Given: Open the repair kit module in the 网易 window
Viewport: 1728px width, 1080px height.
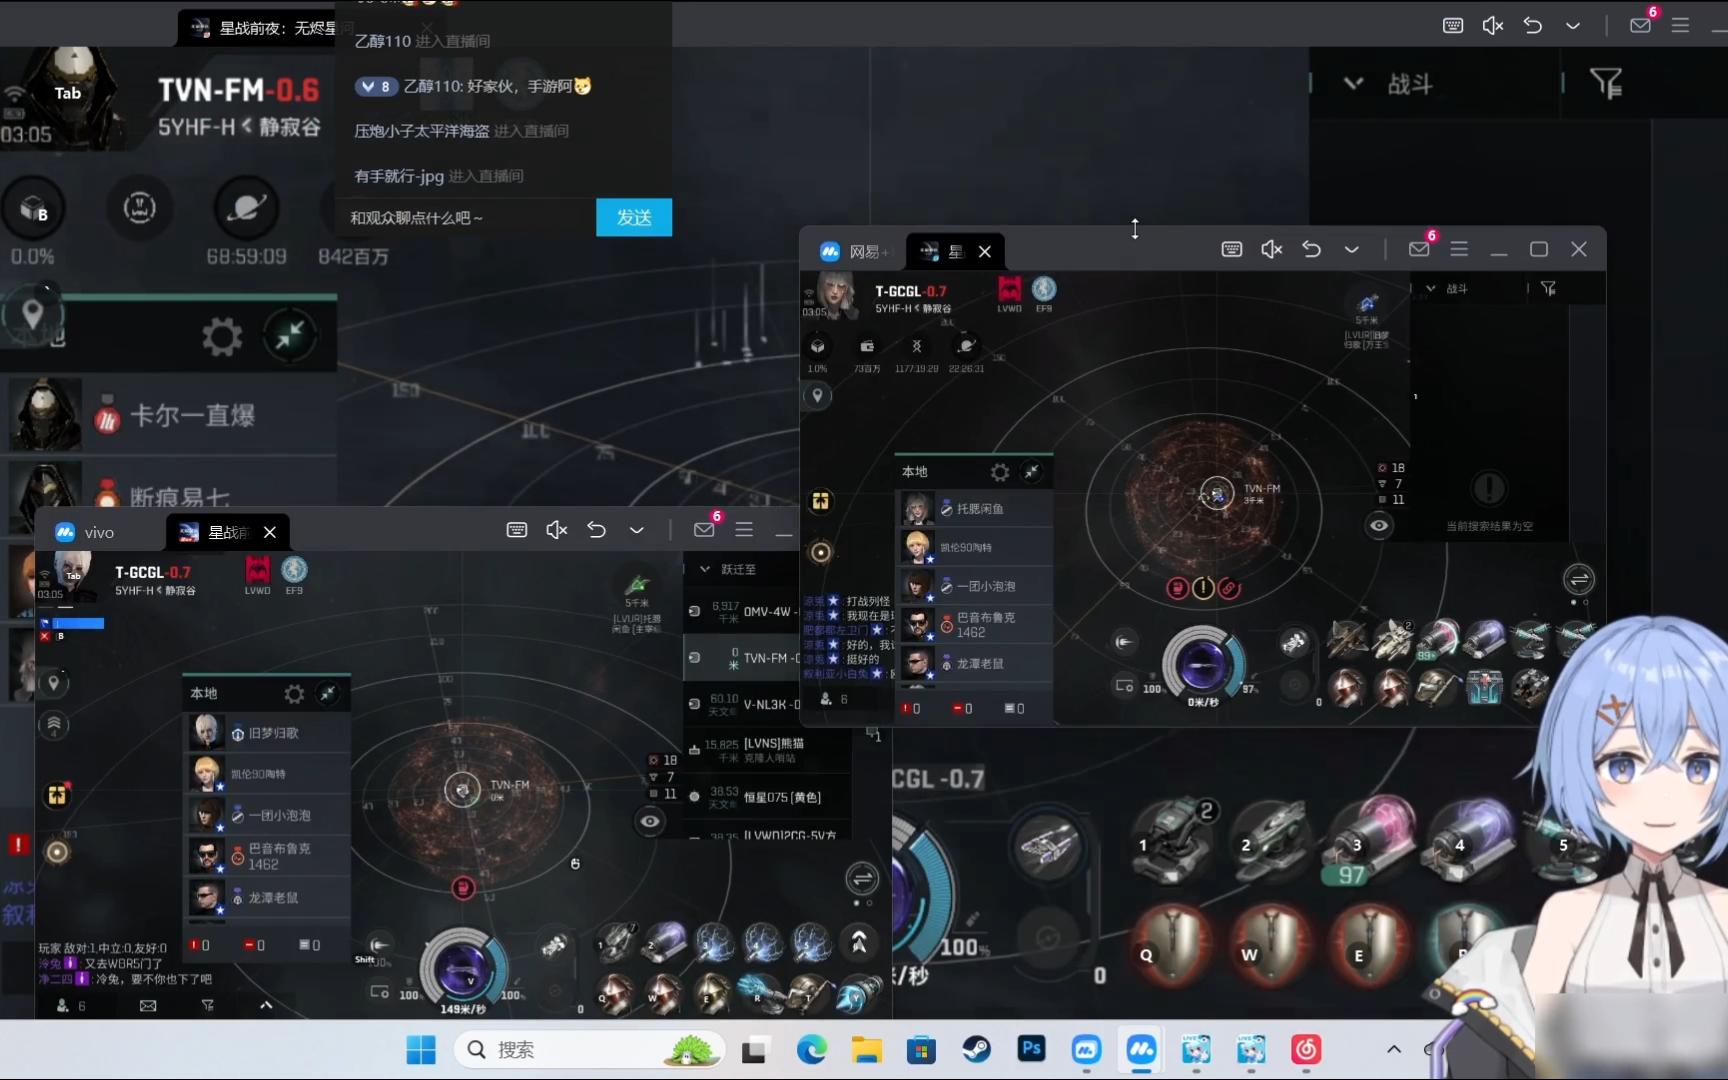Looking at the screenshot, I should click(x=1484, y=687).
